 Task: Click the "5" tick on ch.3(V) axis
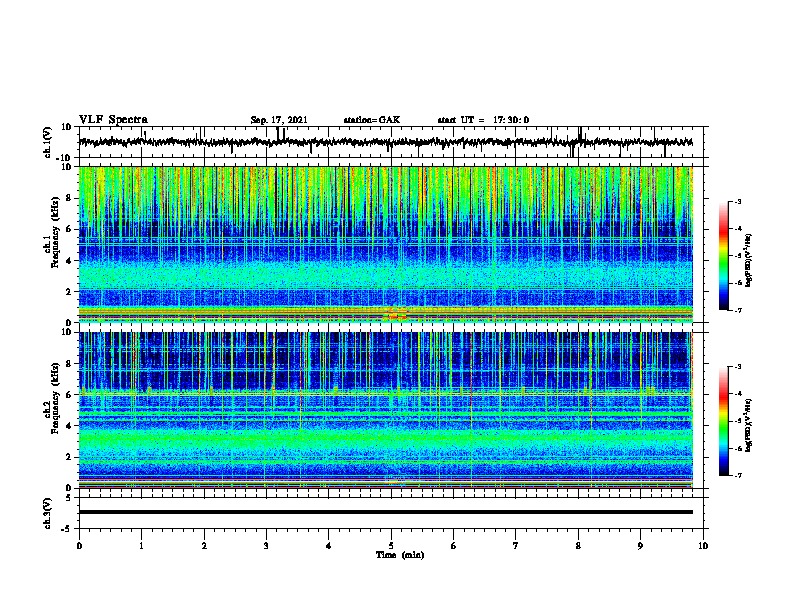point(69,498)
